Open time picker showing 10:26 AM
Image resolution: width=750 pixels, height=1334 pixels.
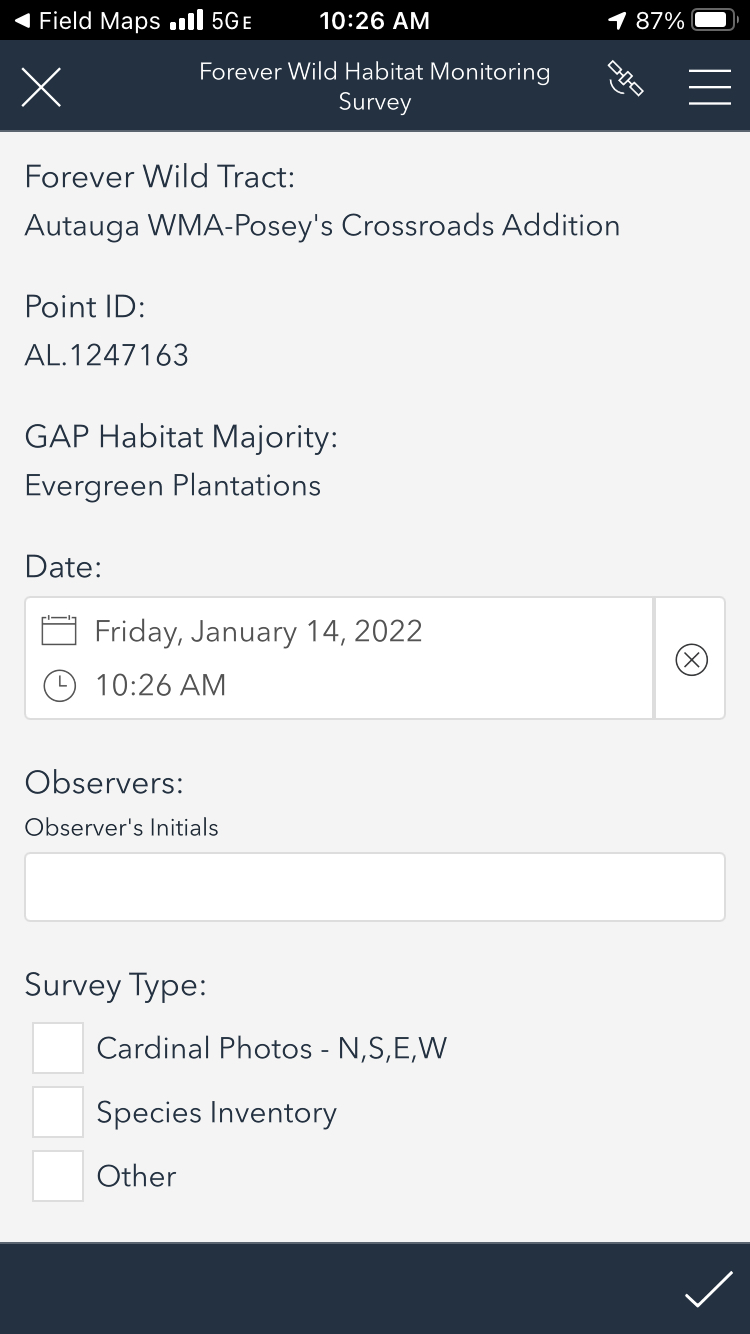[x=160, y=686]
